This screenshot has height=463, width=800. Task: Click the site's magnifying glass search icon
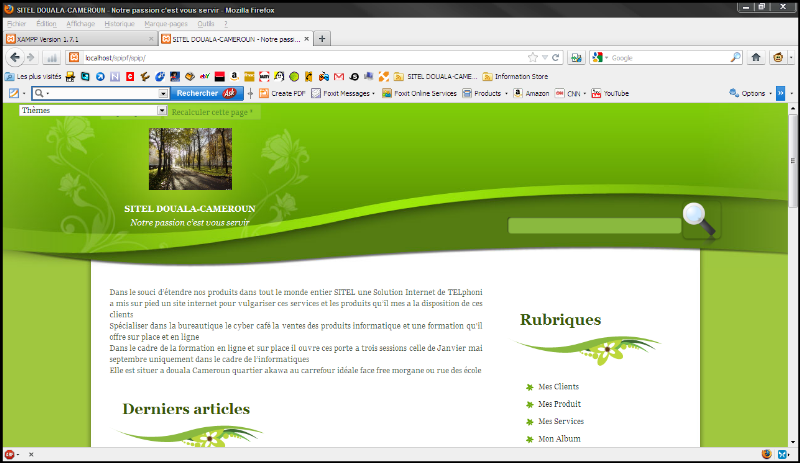pyautogui.click(x=698, y=219)
